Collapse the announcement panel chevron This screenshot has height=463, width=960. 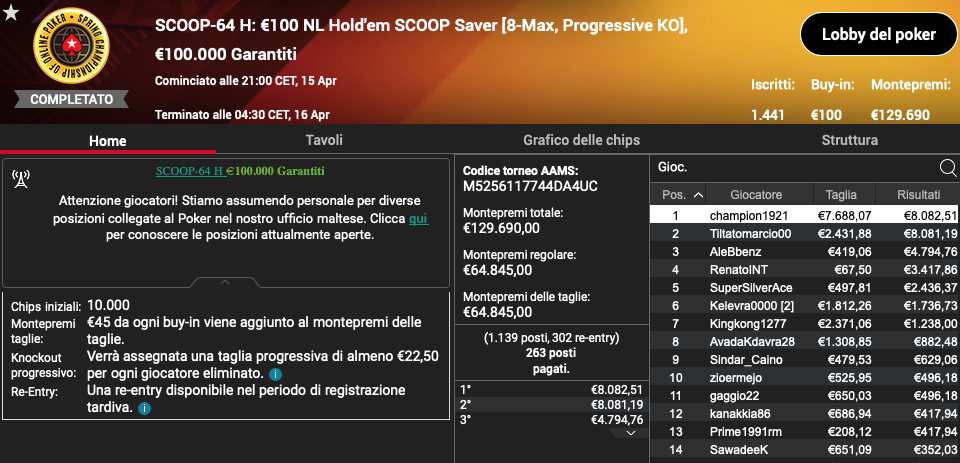pos(225,282)
